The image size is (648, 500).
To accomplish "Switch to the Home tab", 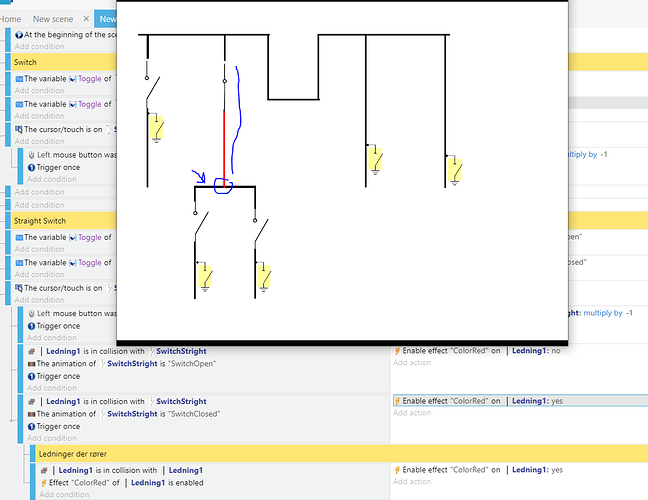I will tap(10, 19).
